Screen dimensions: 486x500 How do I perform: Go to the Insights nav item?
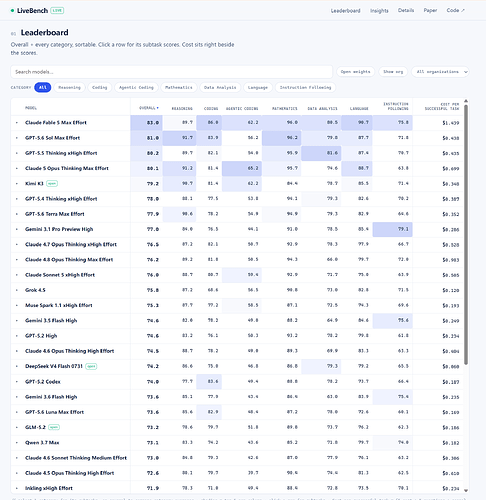coord(379,11)
